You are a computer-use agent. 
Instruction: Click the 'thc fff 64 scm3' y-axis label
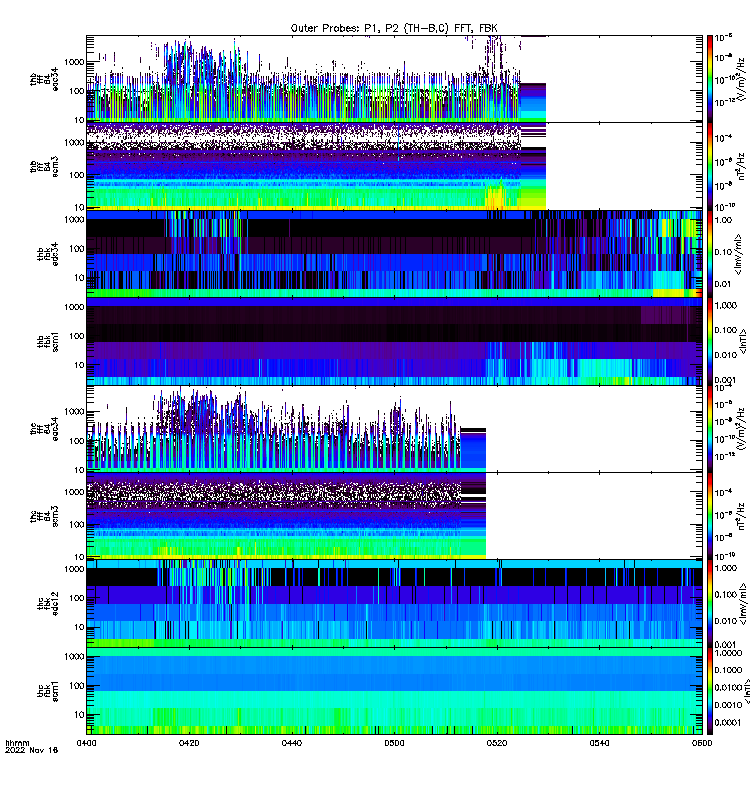click(44, 516)
